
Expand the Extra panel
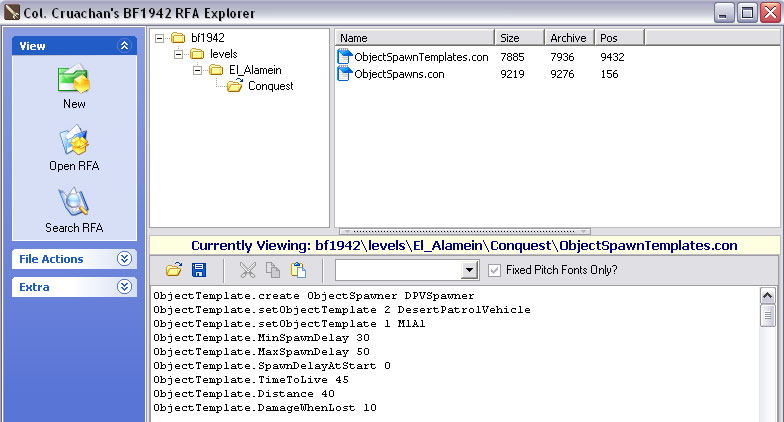coord(124,286)
